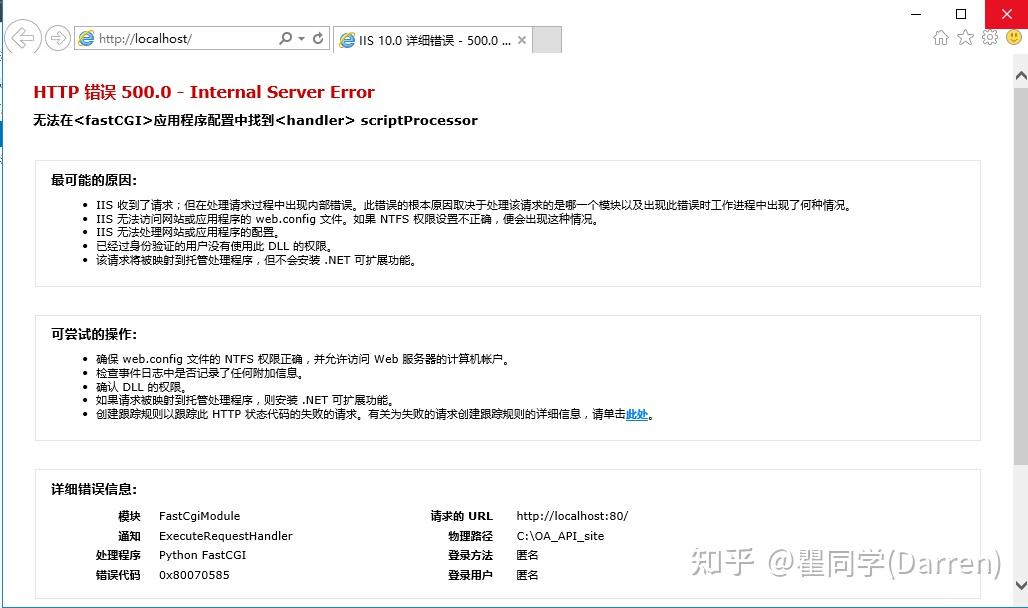Click the Forward navigation arrow
The image size is (1028, 608).
pyautogui.click(x=57, y=37)
